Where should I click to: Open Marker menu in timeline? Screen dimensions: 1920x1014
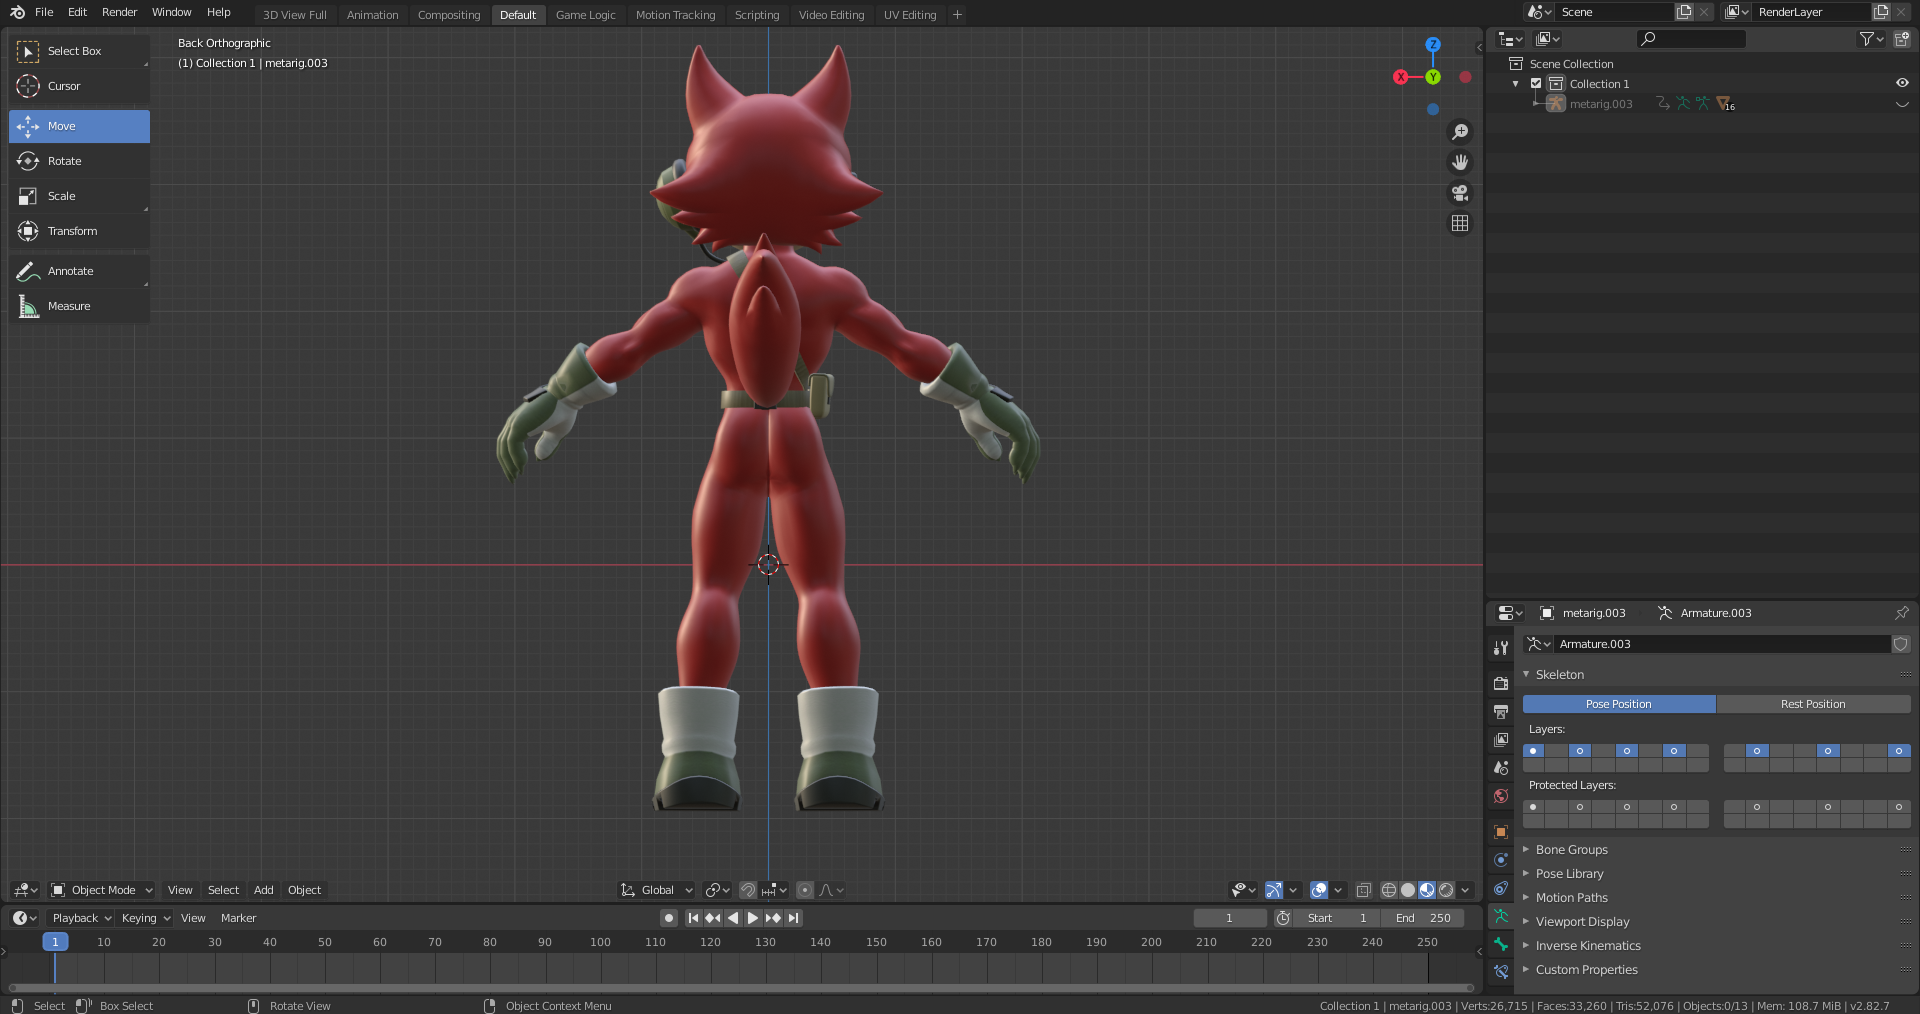click(x=238, y=918)
